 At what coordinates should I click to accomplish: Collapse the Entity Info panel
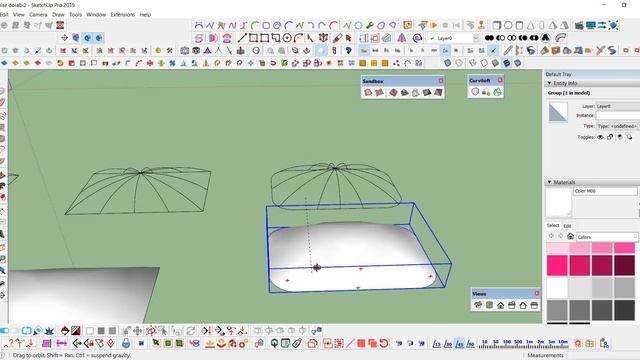(549, 83)
